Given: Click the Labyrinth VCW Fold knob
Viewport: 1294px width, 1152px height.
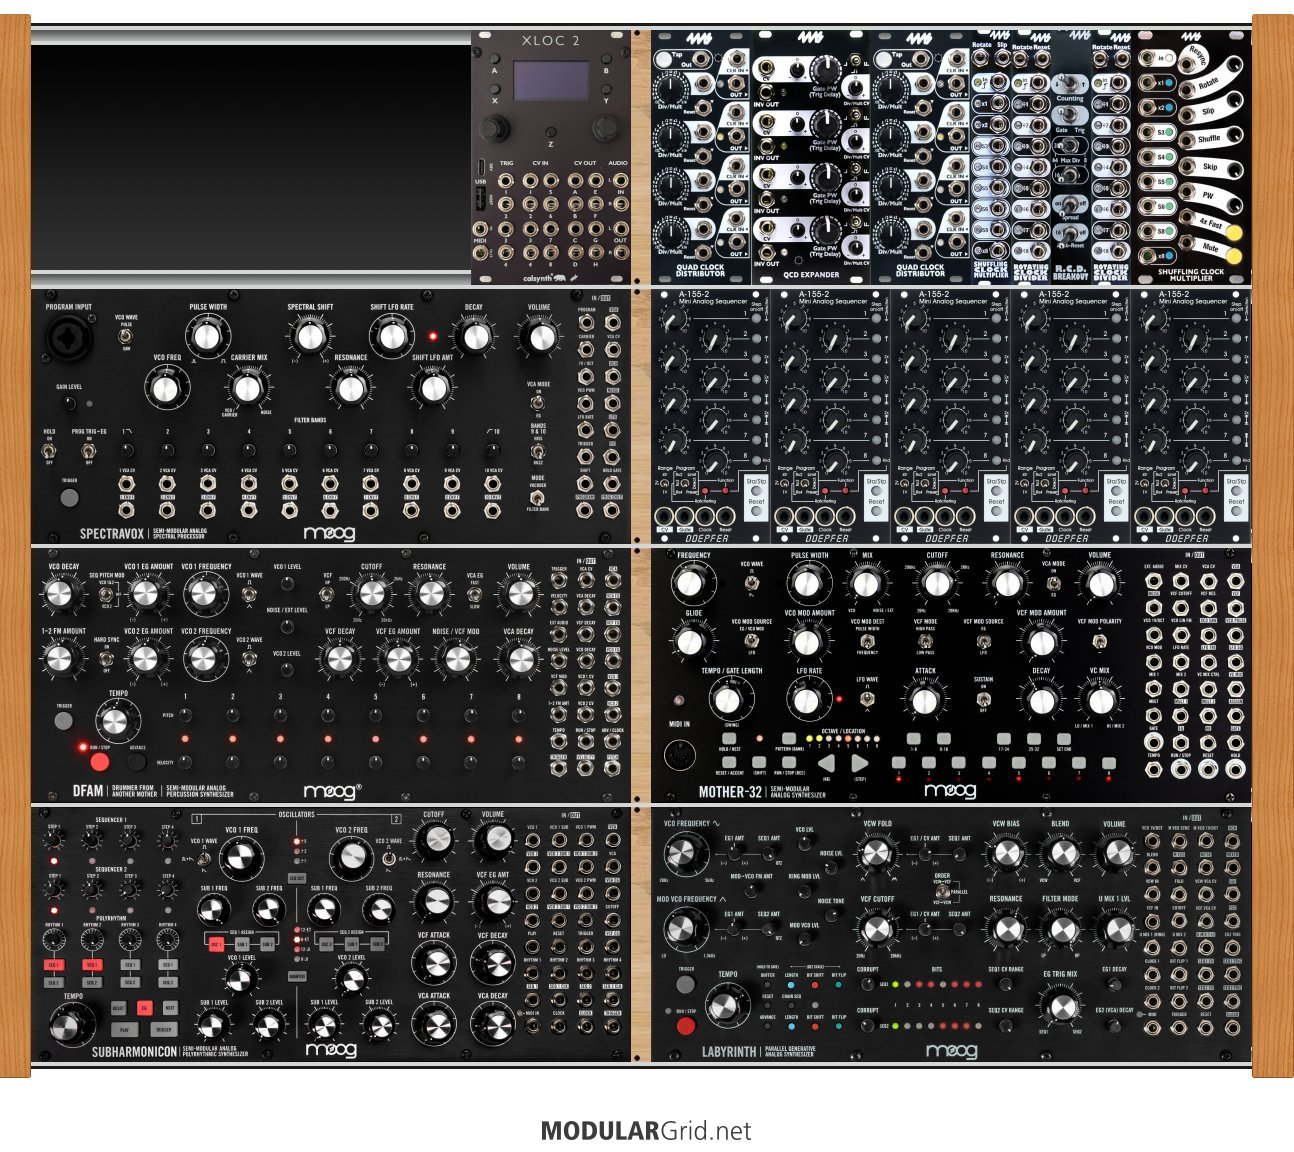Looking at the screenshot, I should 876,853.
